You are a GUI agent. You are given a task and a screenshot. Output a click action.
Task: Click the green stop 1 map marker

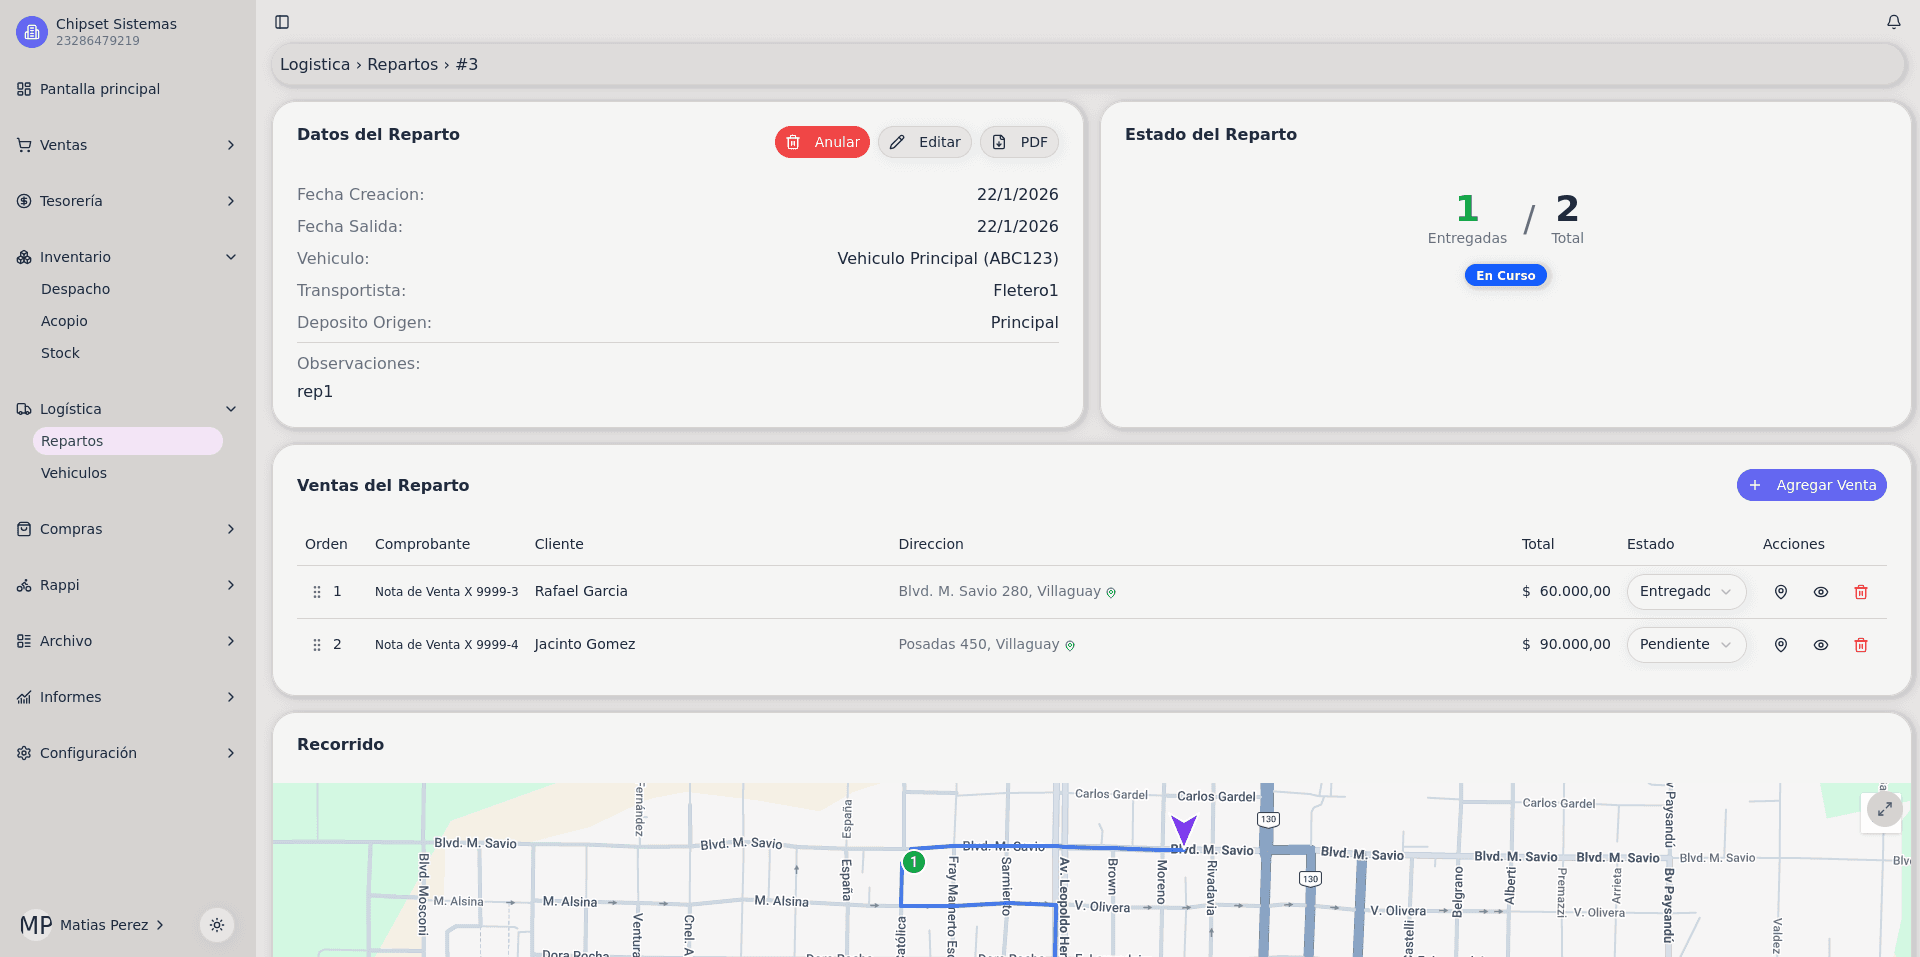coord(913,862)
